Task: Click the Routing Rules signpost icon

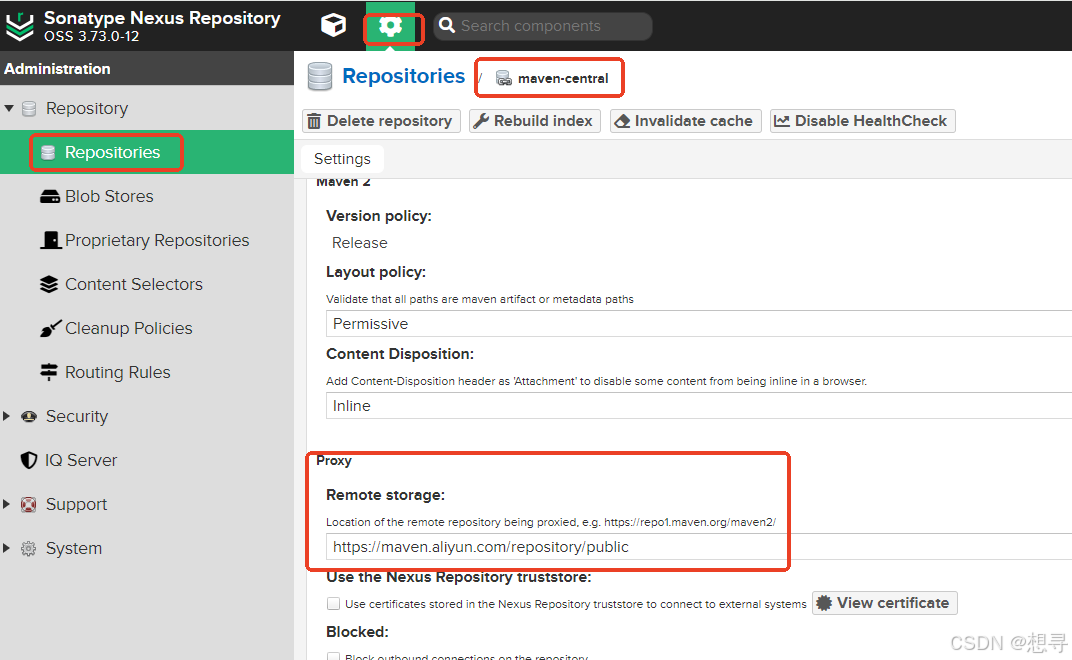Action: click(x=49, y=372)
